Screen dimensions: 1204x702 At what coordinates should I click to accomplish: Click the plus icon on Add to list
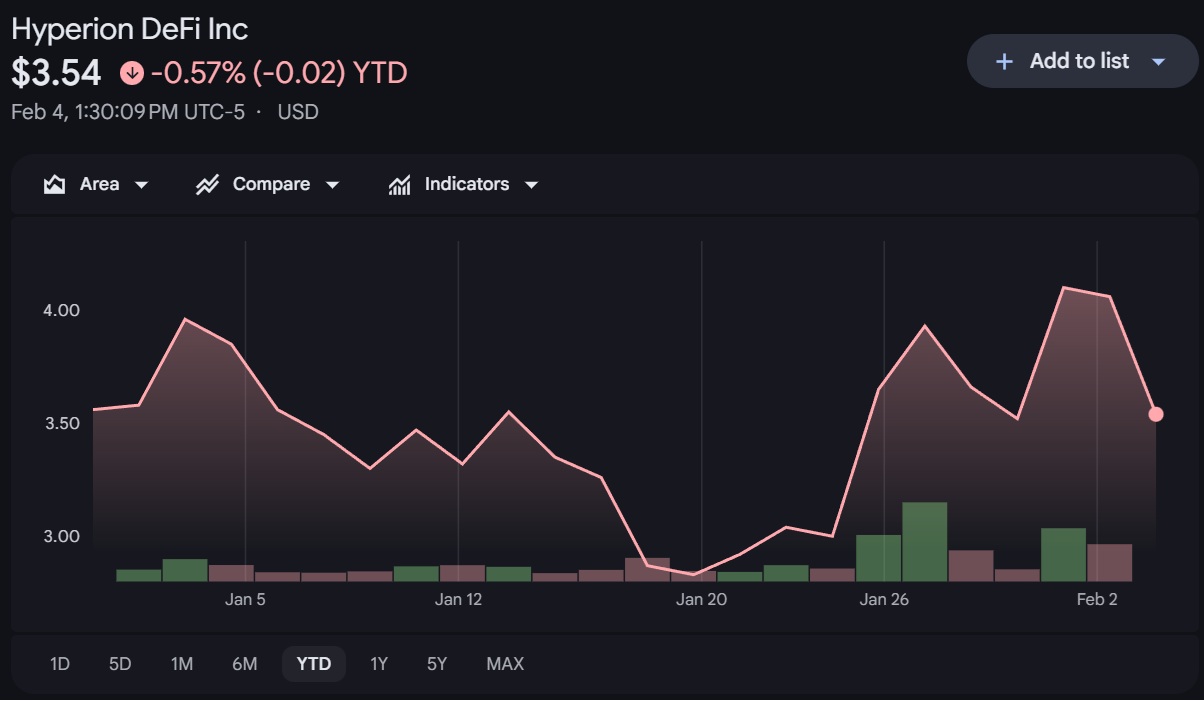1005,61
